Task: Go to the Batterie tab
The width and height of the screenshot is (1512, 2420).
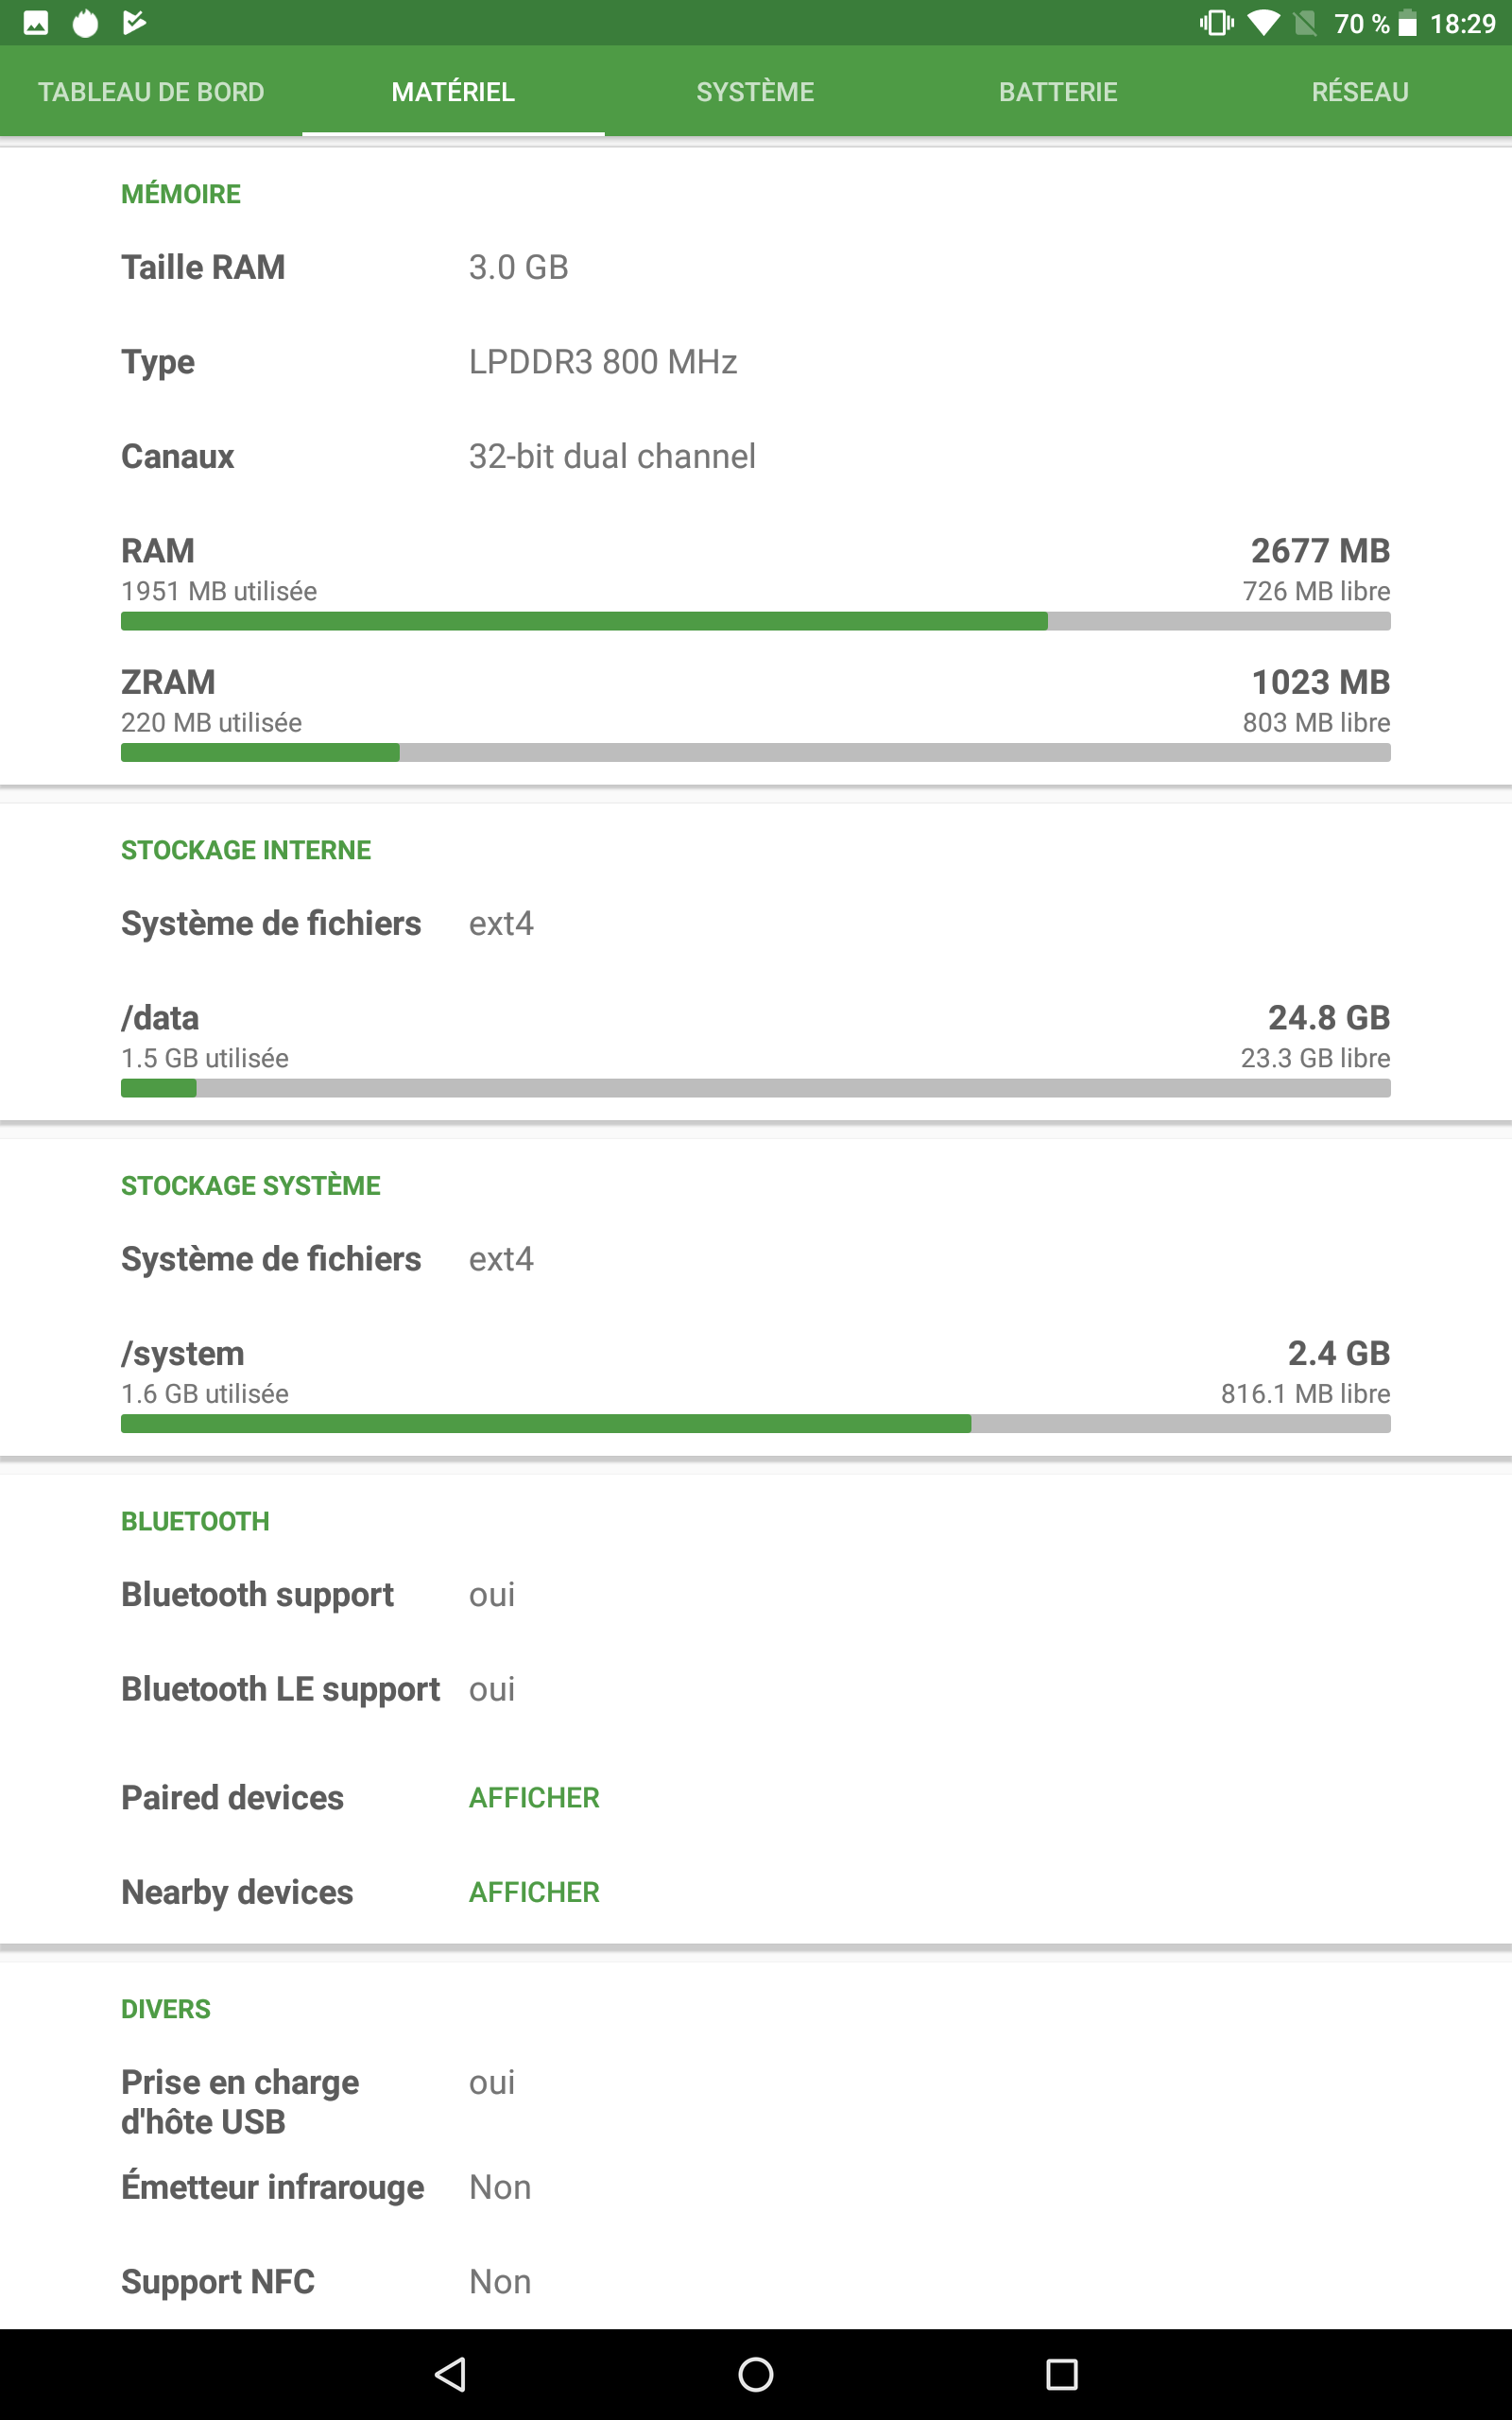Action: pyautogui.click(x=1058, y=92)
